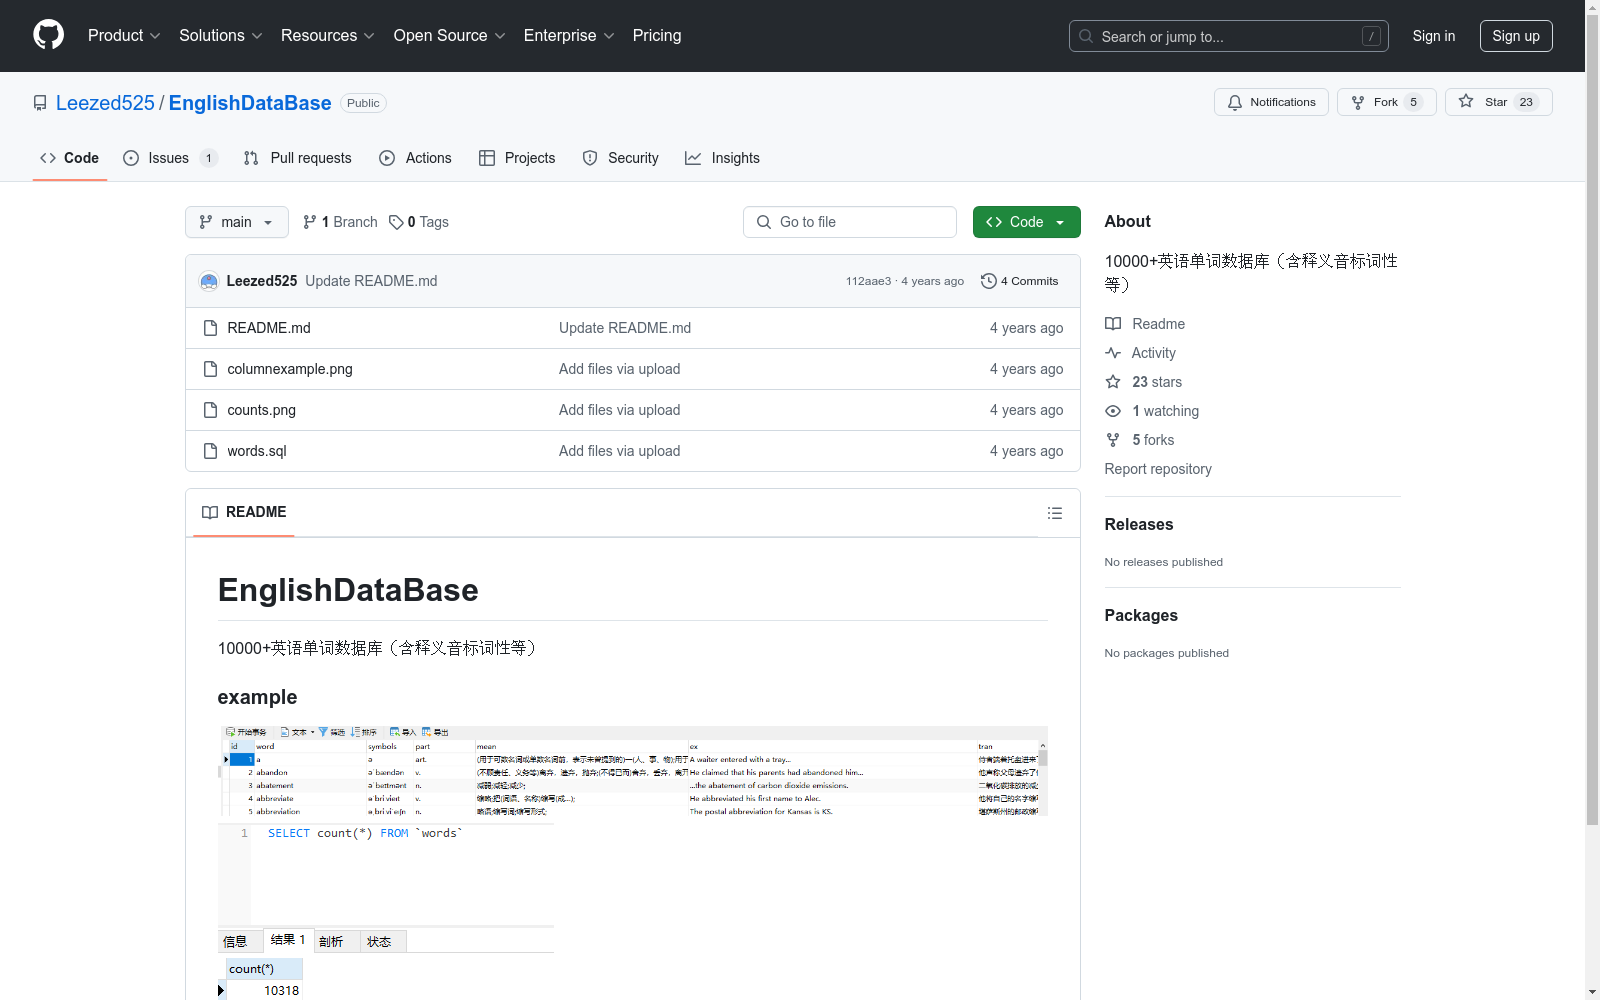This screenshot has height=1000, width=1600.
Task: View the 1 Branch link
Action: point(340,222)
